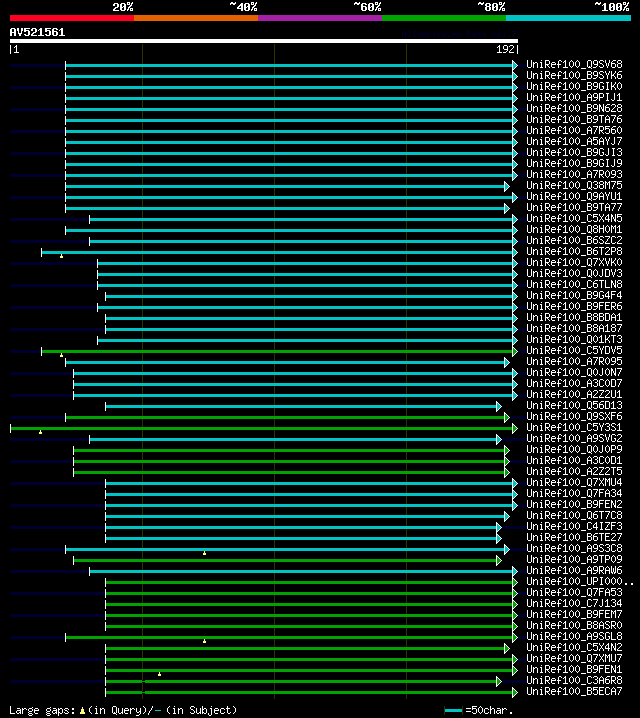Click the purple ~60% identity color bar

(x=320, y=18)
